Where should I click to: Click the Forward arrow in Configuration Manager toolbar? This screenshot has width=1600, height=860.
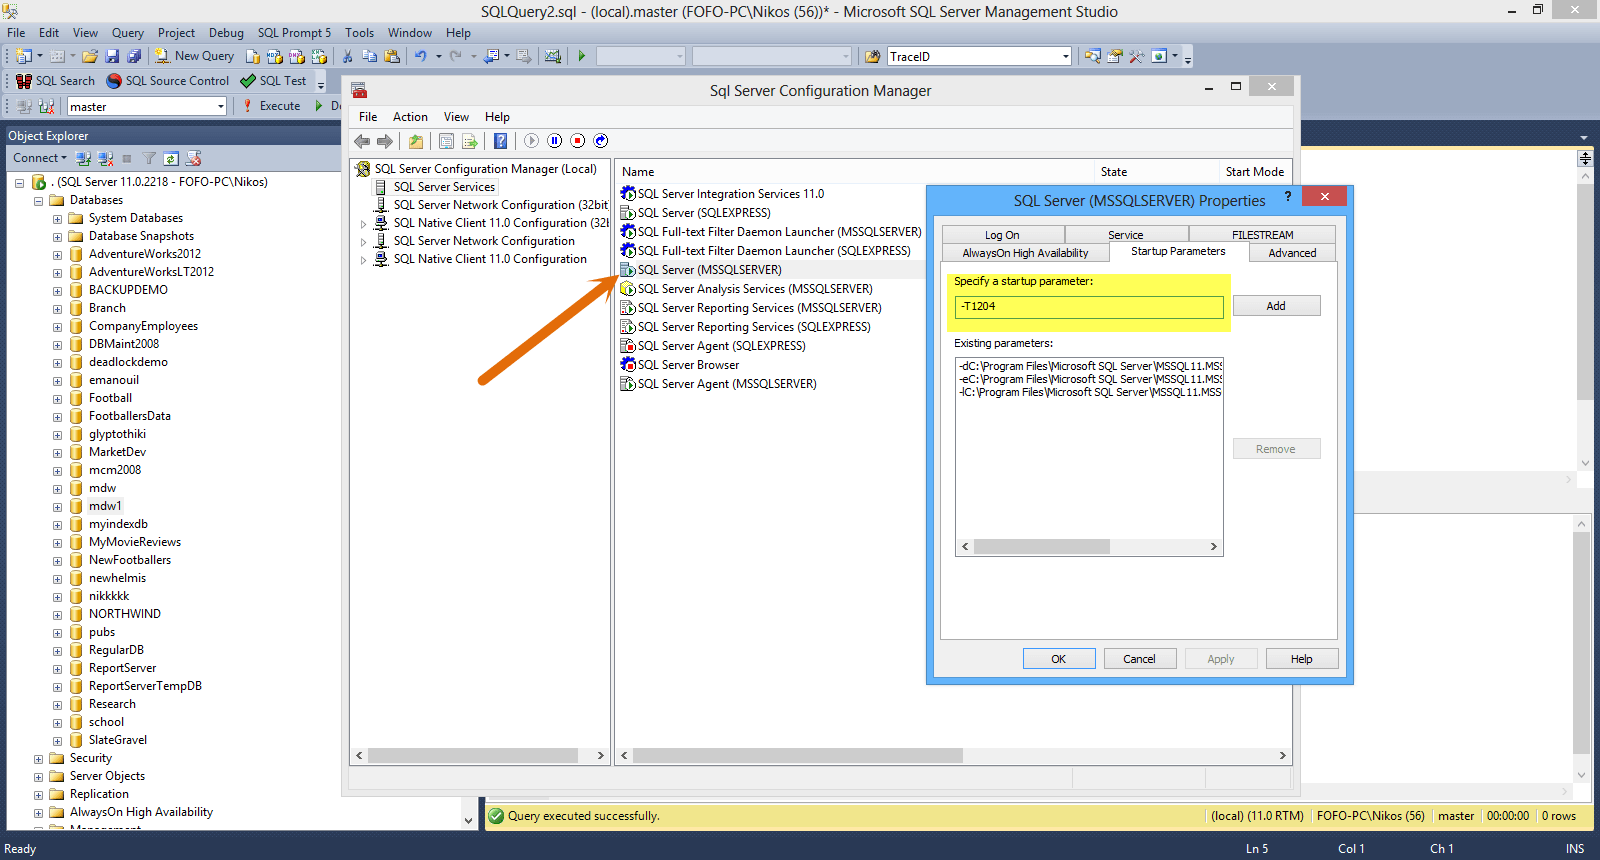tap(384, 141)
